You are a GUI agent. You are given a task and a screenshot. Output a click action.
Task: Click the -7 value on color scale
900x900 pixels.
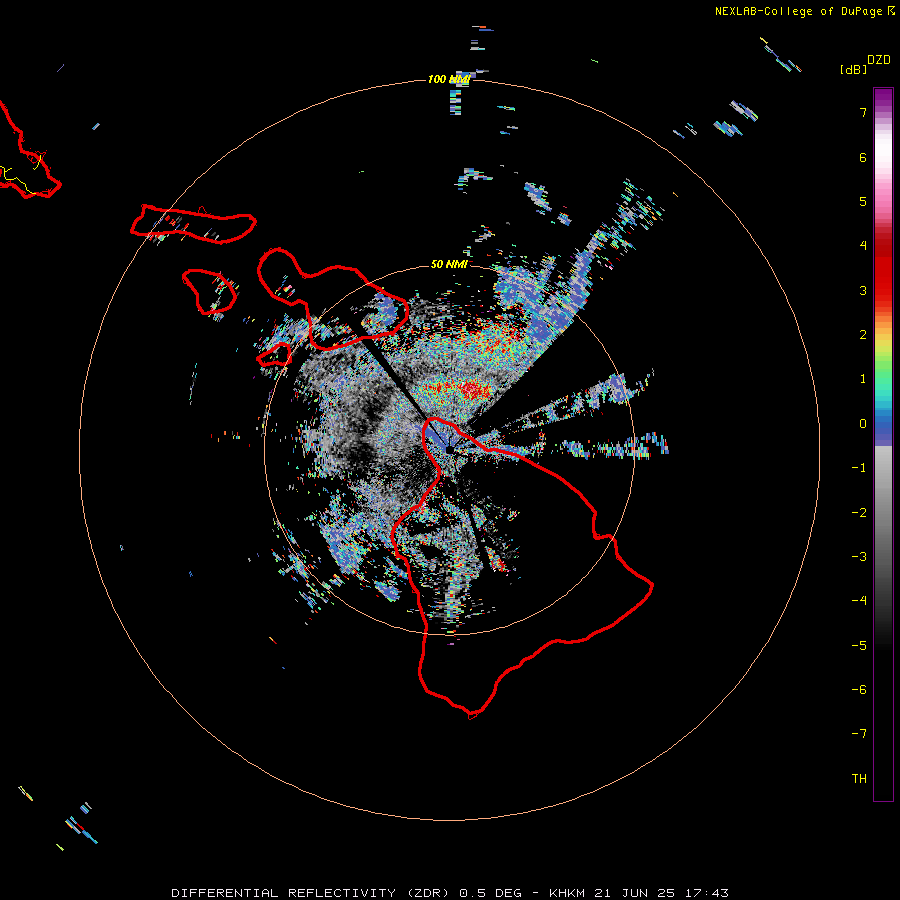(x=859, y=734)
